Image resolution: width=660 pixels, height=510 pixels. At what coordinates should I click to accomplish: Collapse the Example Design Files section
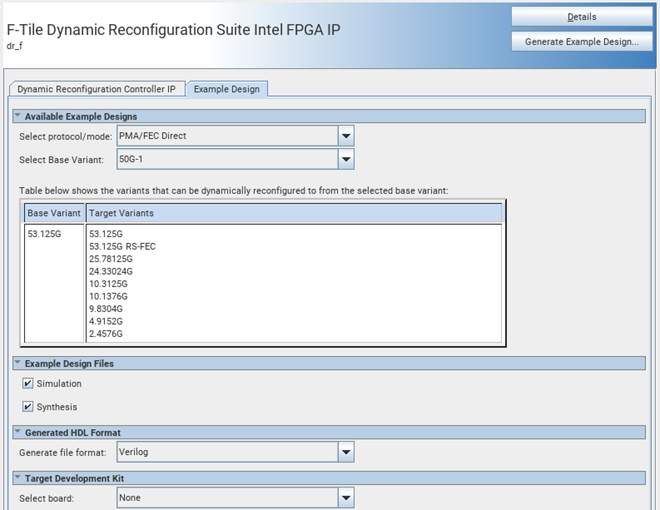(17, 364)
